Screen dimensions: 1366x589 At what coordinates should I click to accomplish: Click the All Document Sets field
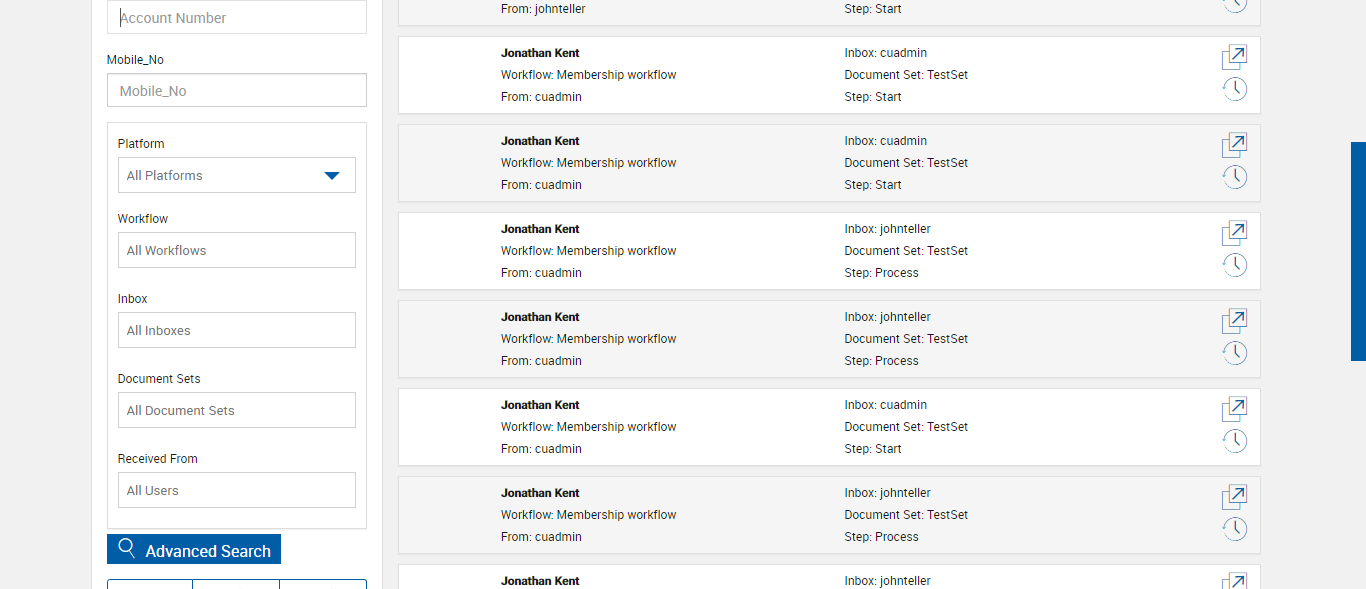tap(236, 410)
